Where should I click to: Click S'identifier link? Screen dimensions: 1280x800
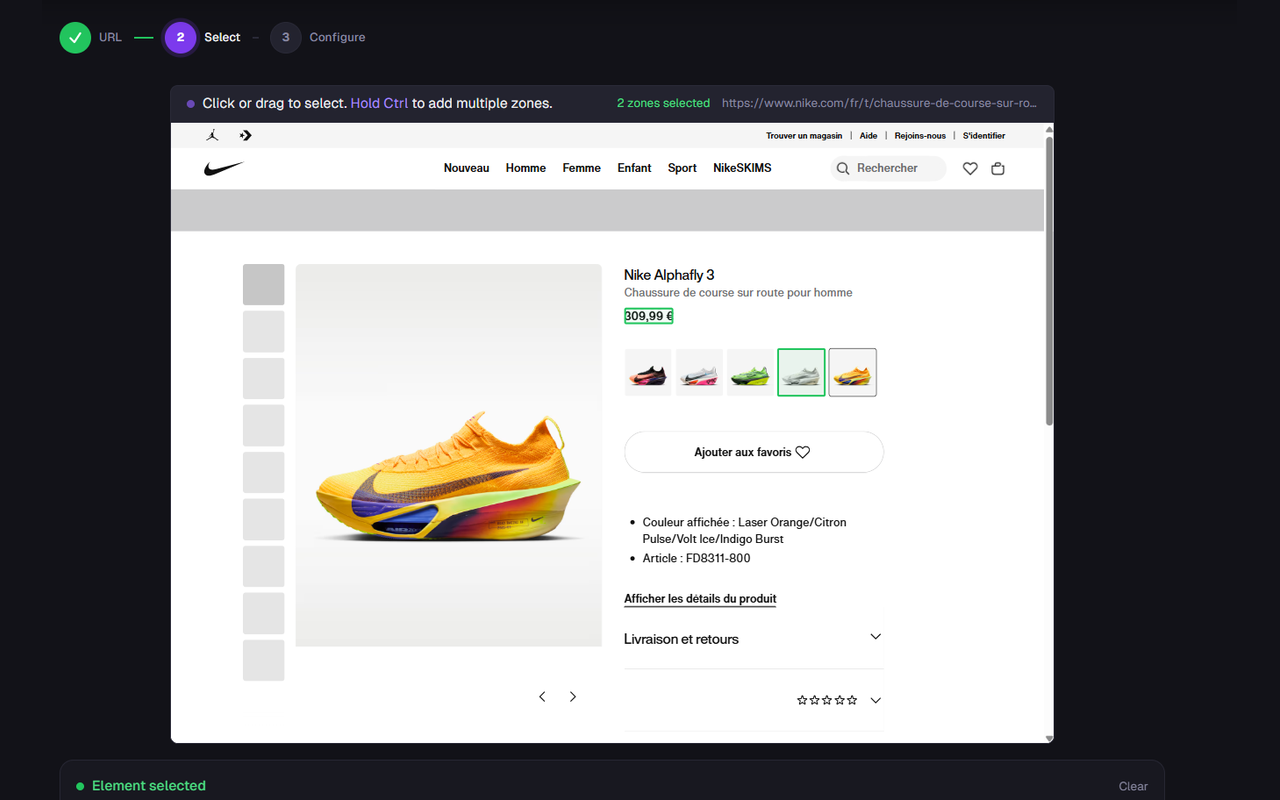984,136
